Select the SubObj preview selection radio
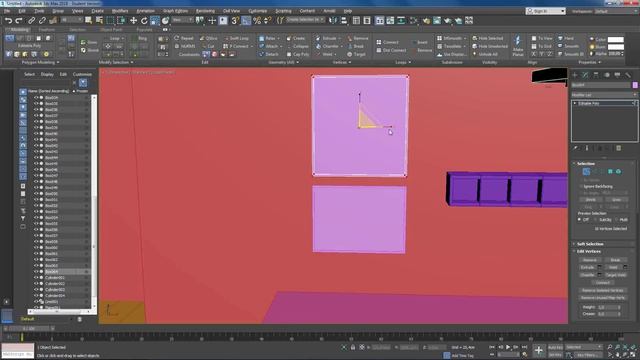 tap(596, 220)
